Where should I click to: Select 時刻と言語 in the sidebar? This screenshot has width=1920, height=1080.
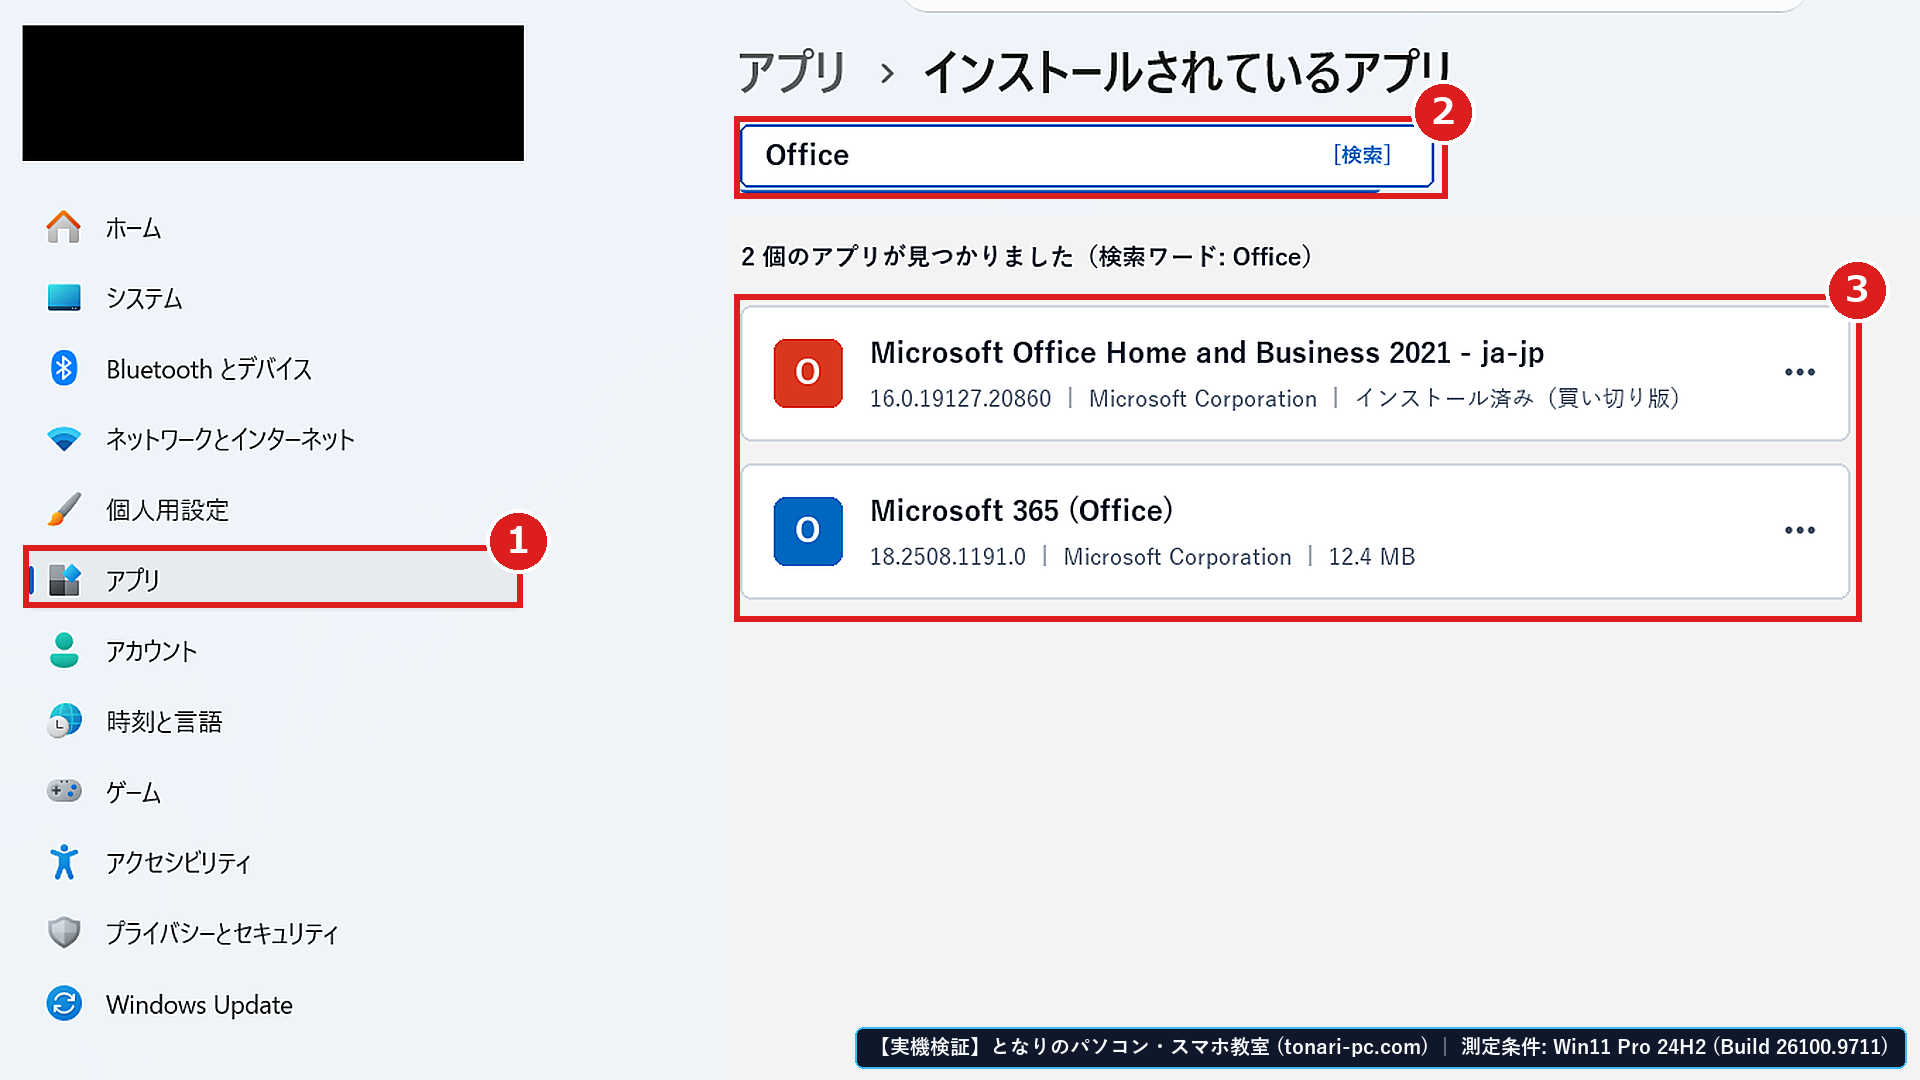(164, 721)
